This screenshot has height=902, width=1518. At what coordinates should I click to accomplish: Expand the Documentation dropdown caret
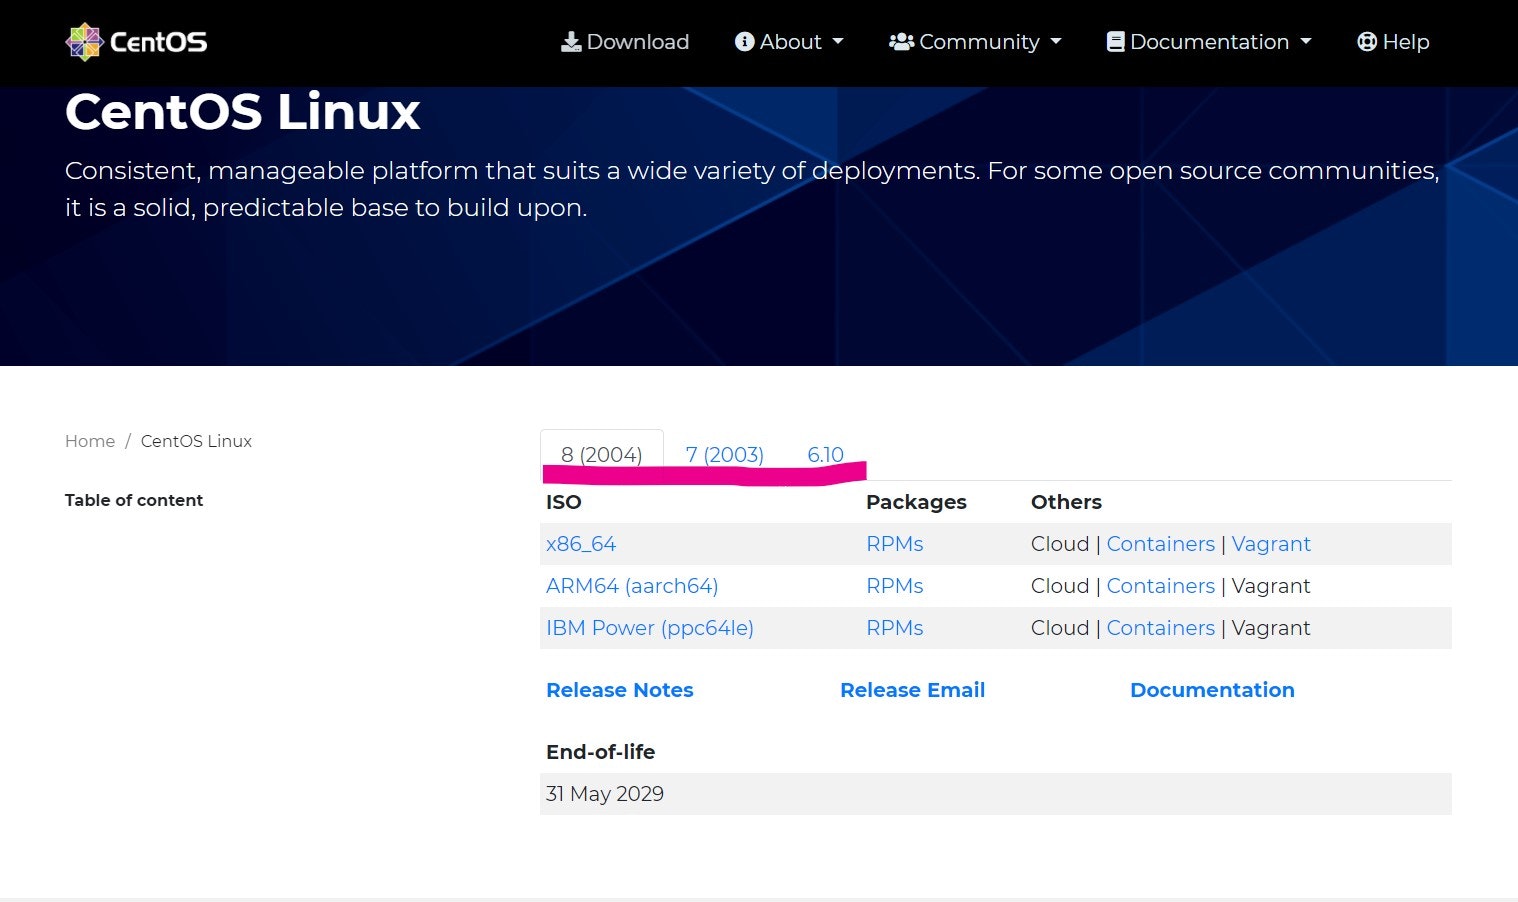pyautogui.click(x=1305, y=42)
